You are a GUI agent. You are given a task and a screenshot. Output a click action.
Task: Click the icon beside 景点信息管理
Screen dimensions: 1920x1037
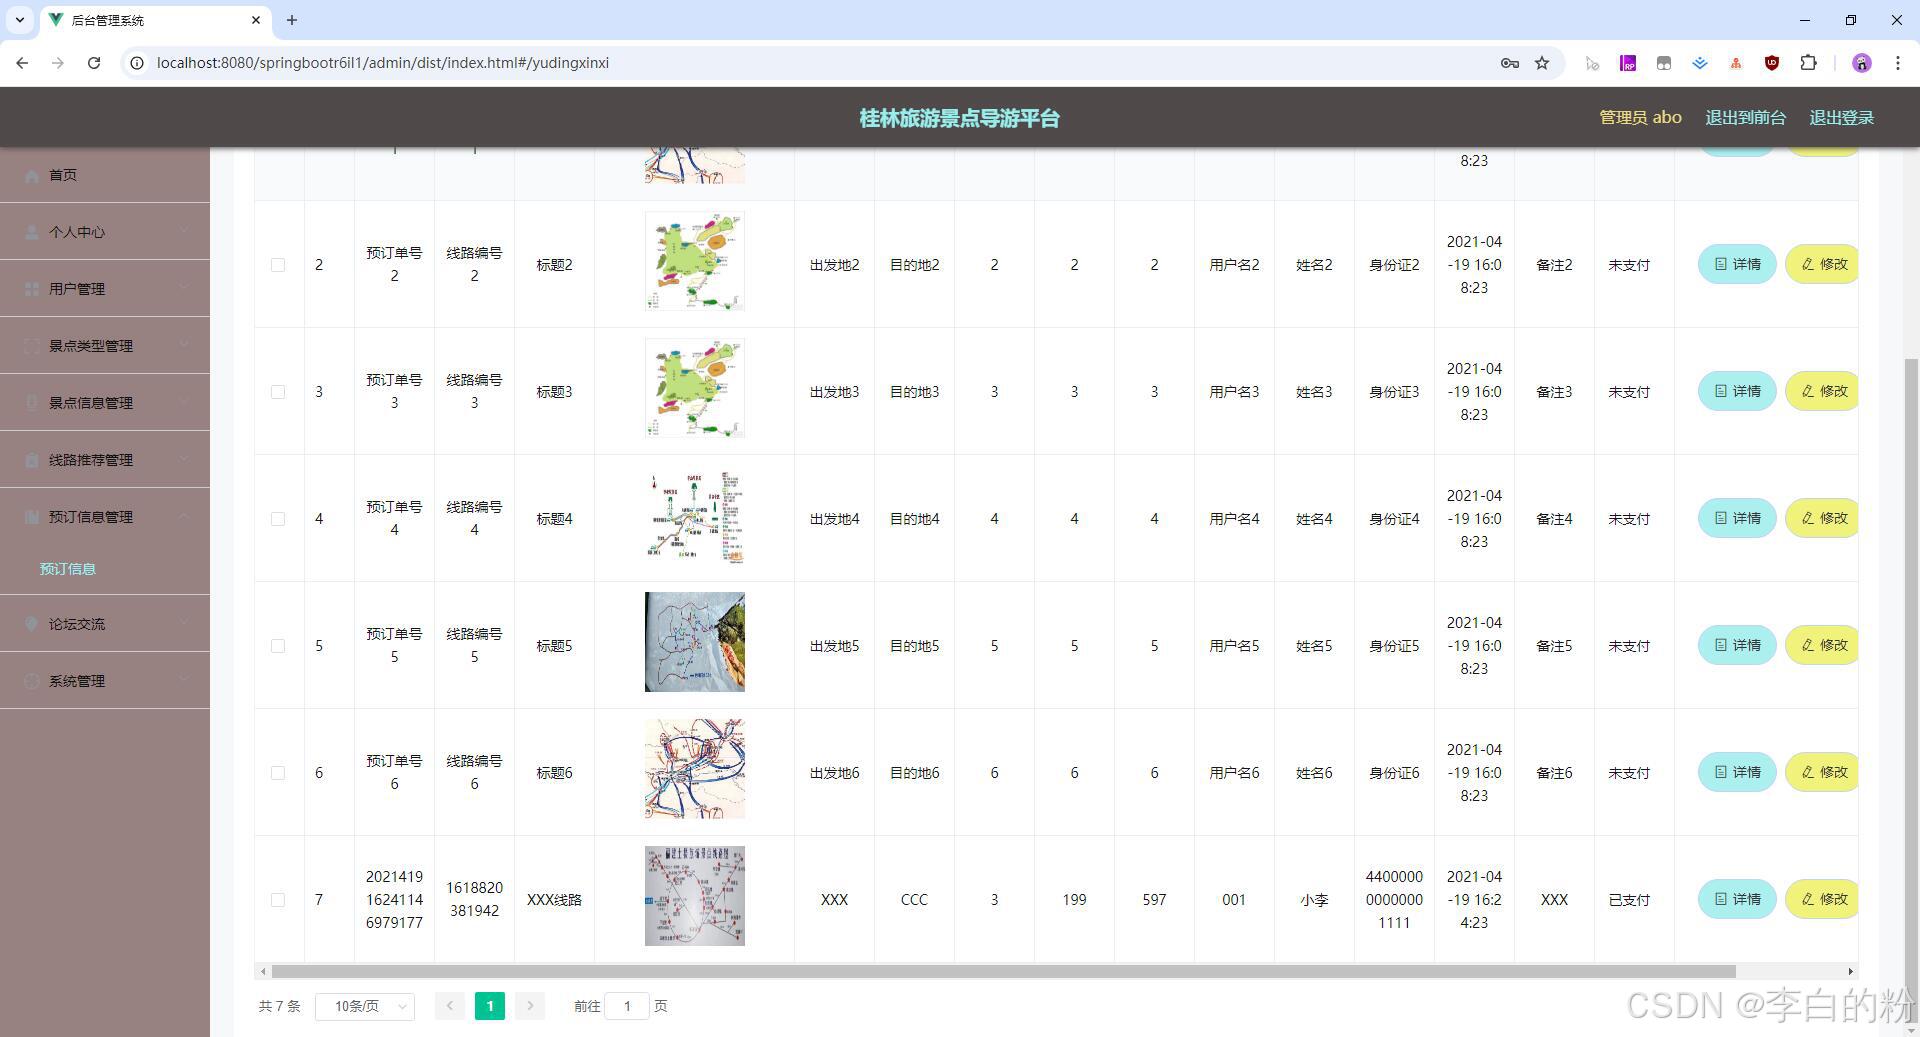(x=32, y=403)
